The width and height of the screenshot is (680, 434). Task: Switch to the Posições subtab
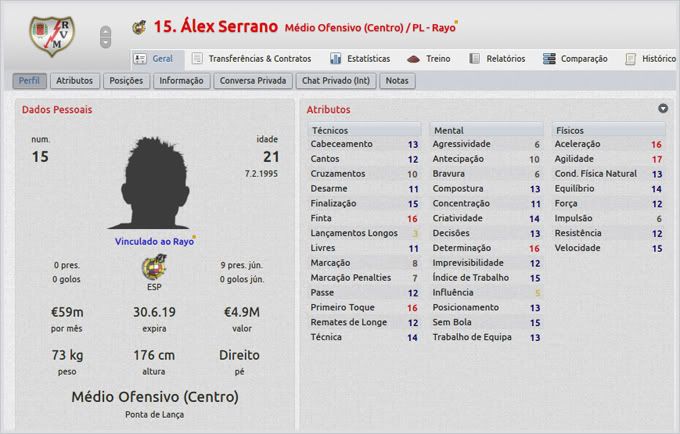[x=126, y=80]
